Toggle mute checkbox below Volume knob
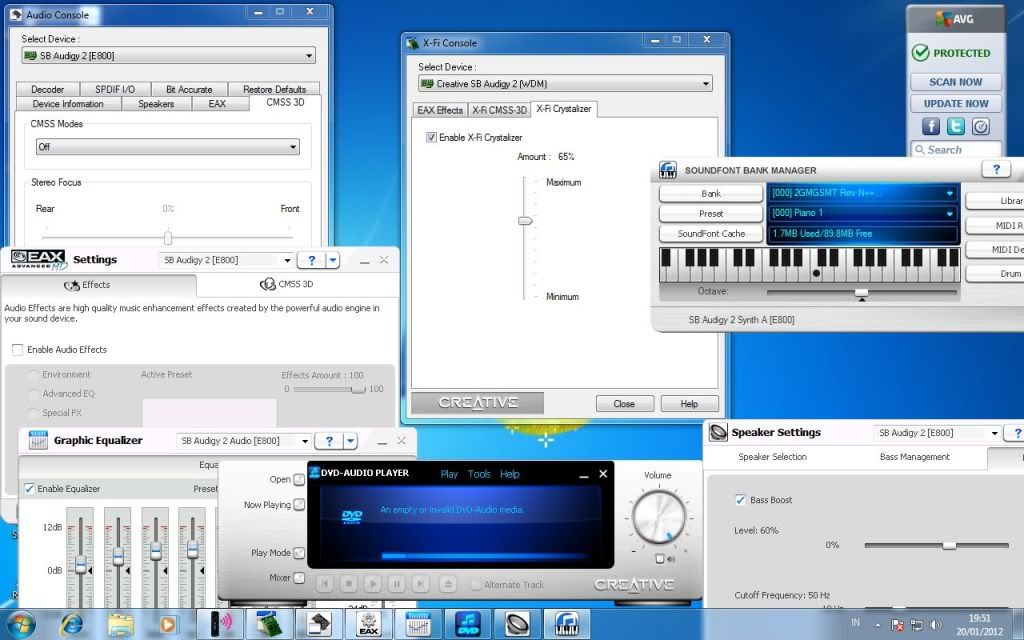 [x=660, y=558]
